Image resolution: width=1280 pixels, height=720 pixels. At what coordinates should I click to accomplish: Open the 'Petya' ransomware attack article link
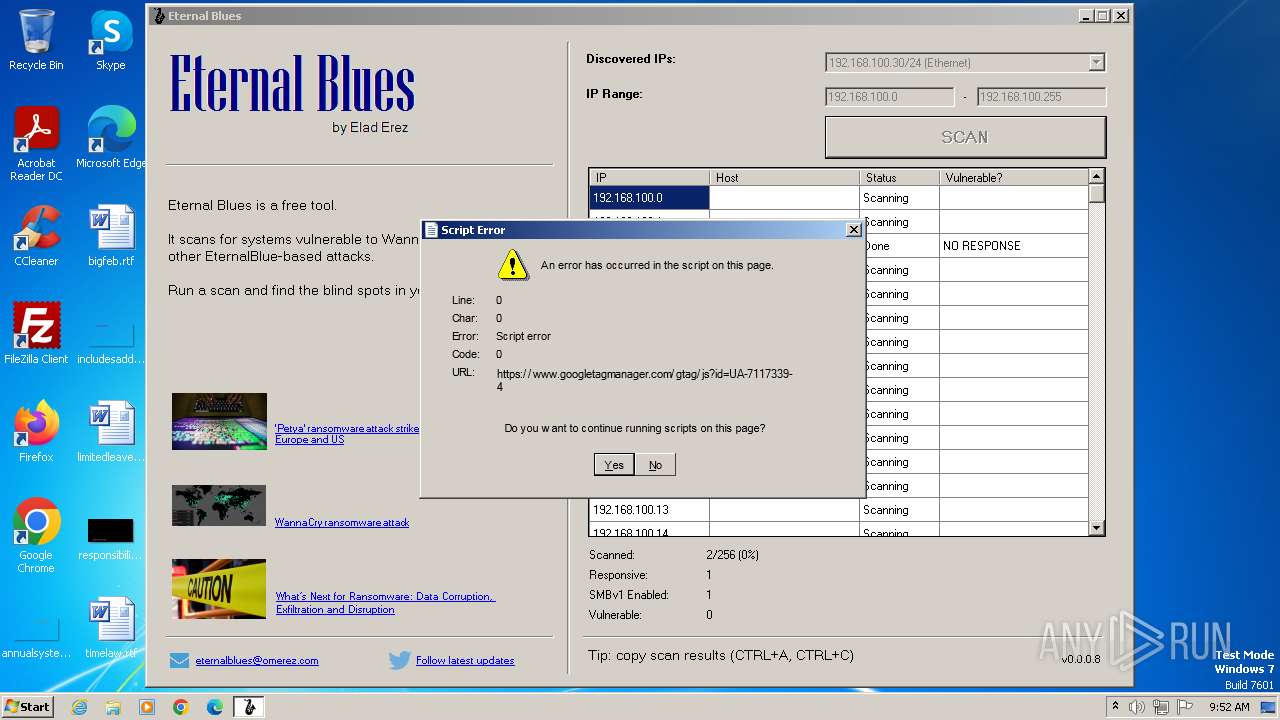point(347,434)
